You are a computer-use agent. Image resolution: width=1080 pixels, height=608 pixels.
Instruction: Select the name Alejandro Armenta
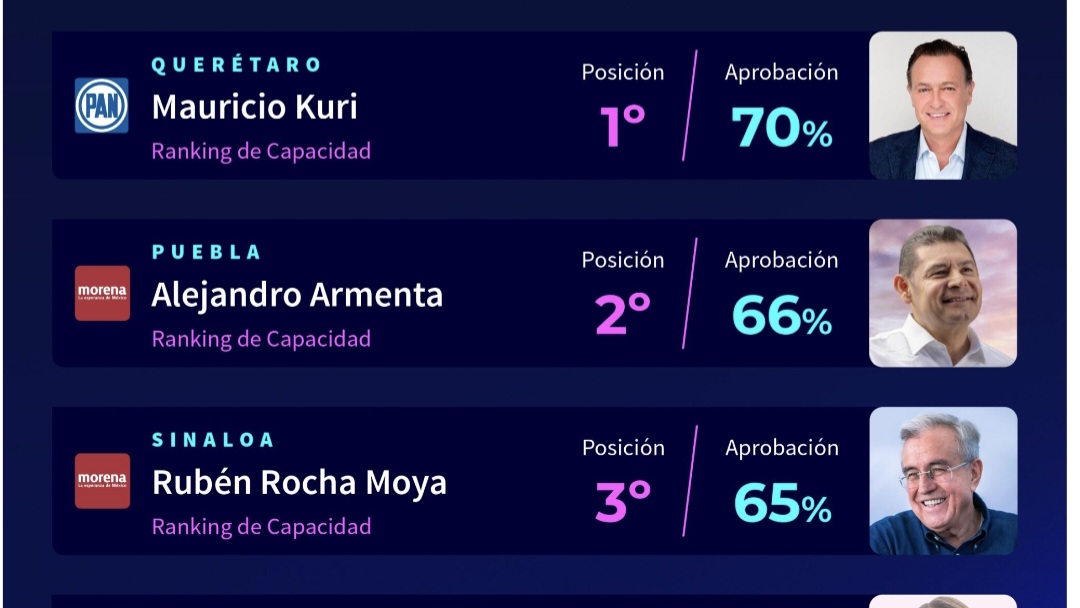pyautogui.click(x=297, y=296)
